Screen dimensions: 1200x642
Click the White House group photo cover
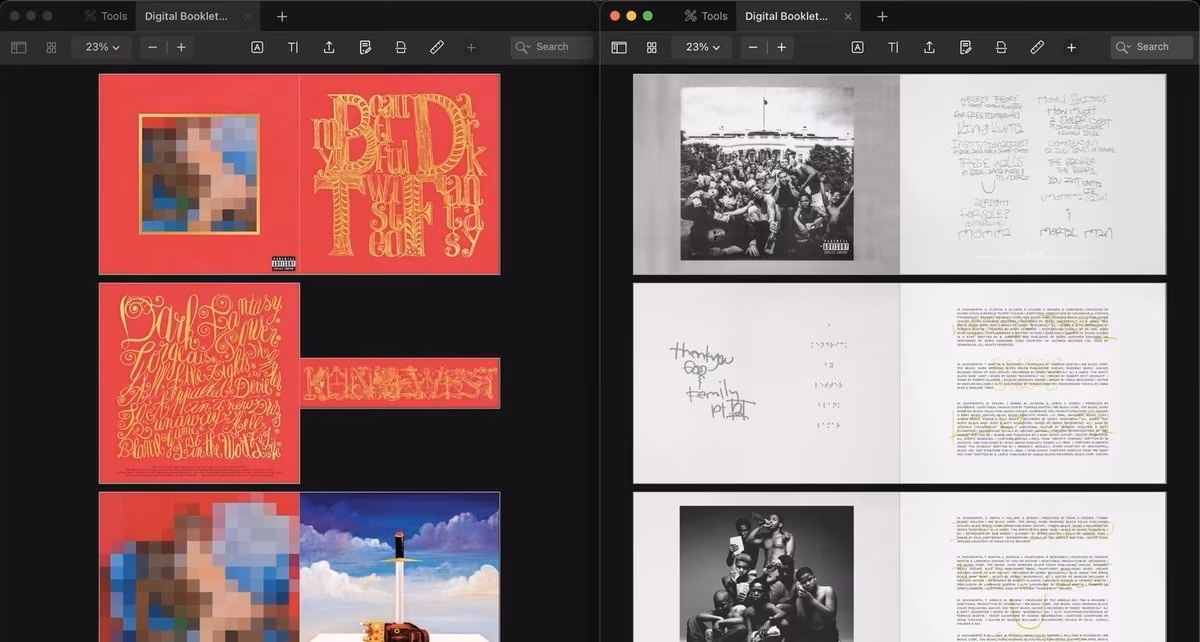[767, 174]
